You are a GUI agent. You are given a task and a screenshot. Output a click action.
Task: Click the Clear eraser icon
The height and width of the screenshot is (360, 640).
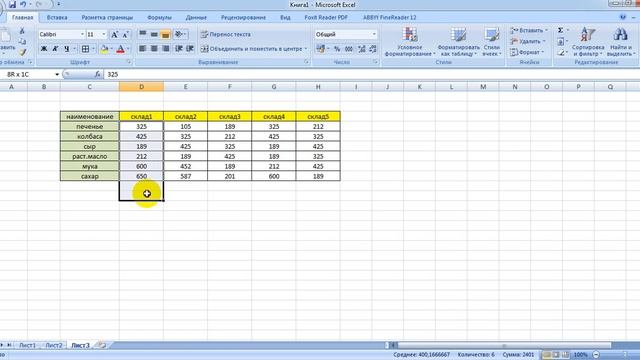(561, 52)
